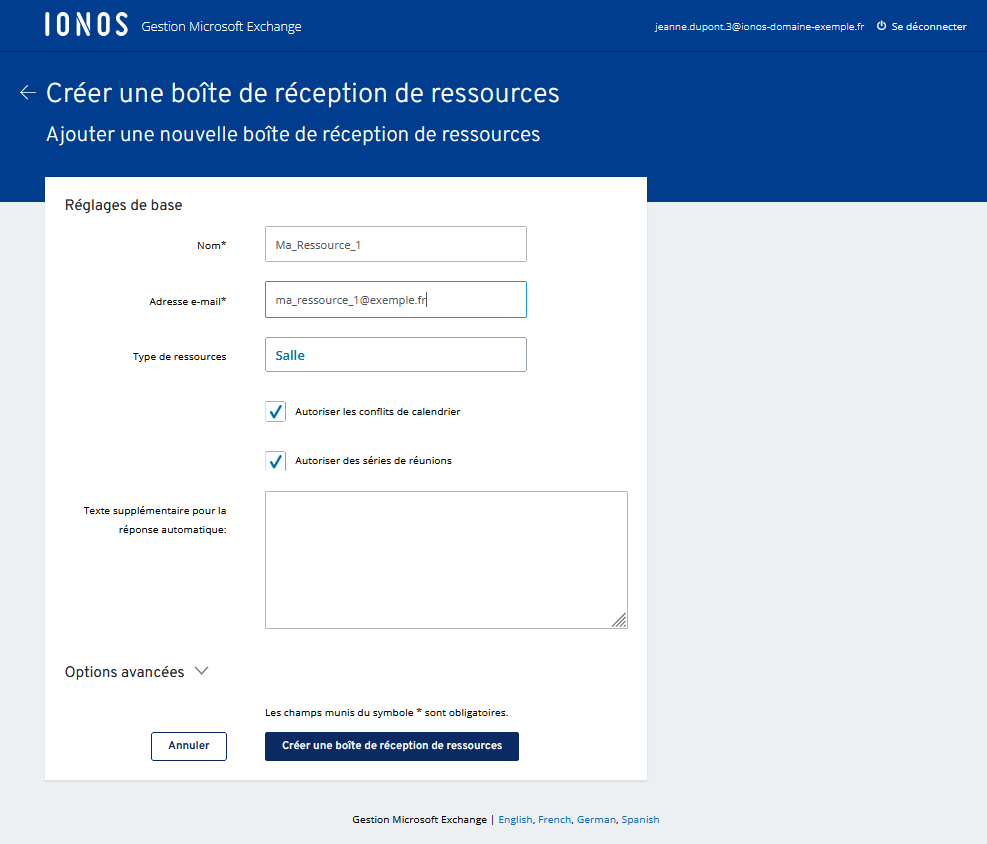Image resolution: width=987 pixels, height=844 pixels.
Task: Click the jeanne.dupont.3 account email address
Action: (759, 27)
